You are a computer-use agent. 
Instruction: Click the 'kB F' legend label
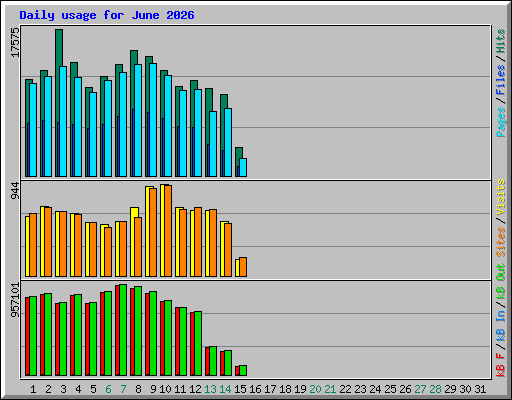pos(500,364)
